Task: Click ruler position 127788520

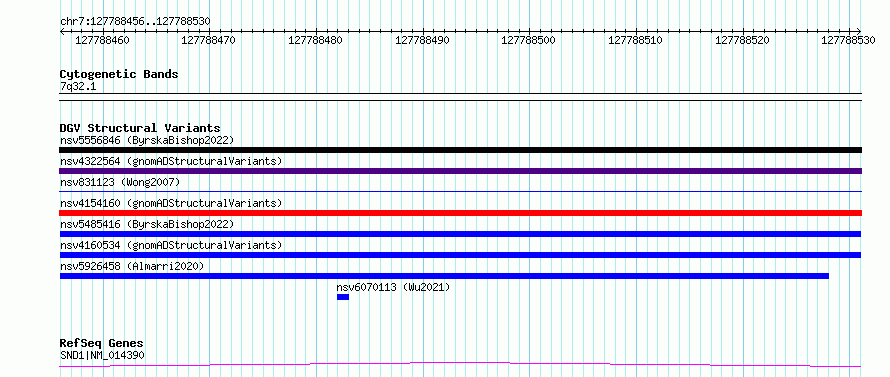Action: click(742, 40)
